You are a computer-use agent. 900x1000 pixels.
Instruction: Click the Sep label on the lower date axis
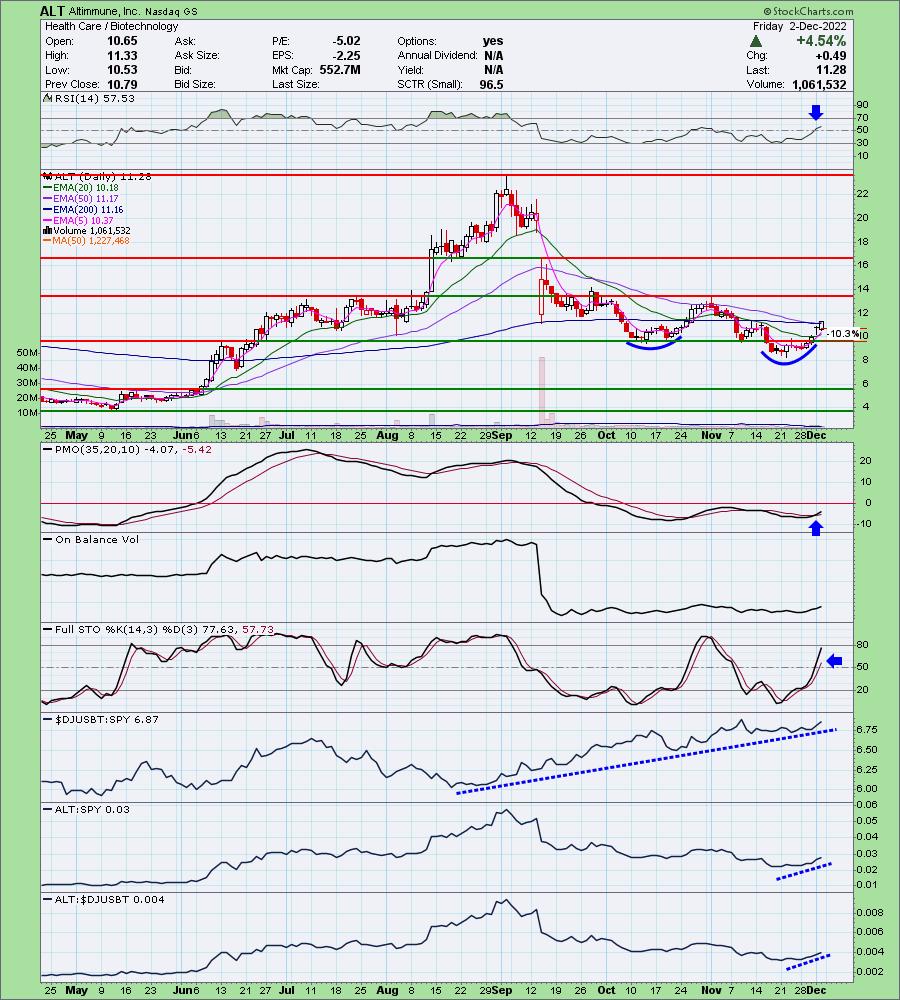(x=501, y=990)
